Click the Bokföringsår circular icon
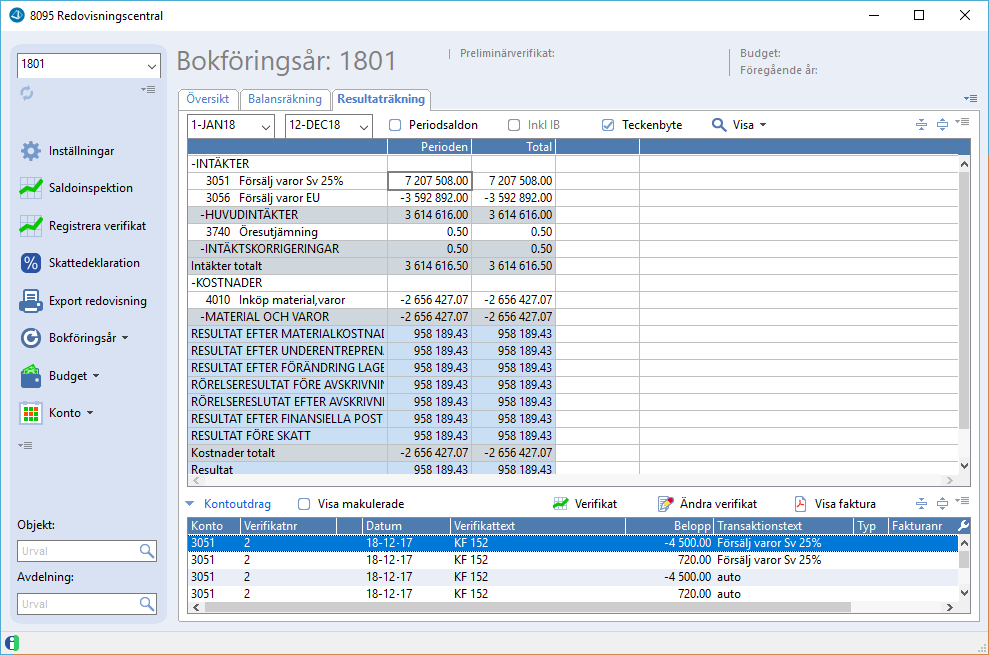This screenshot has height=655, width=989. pos(31,338)
